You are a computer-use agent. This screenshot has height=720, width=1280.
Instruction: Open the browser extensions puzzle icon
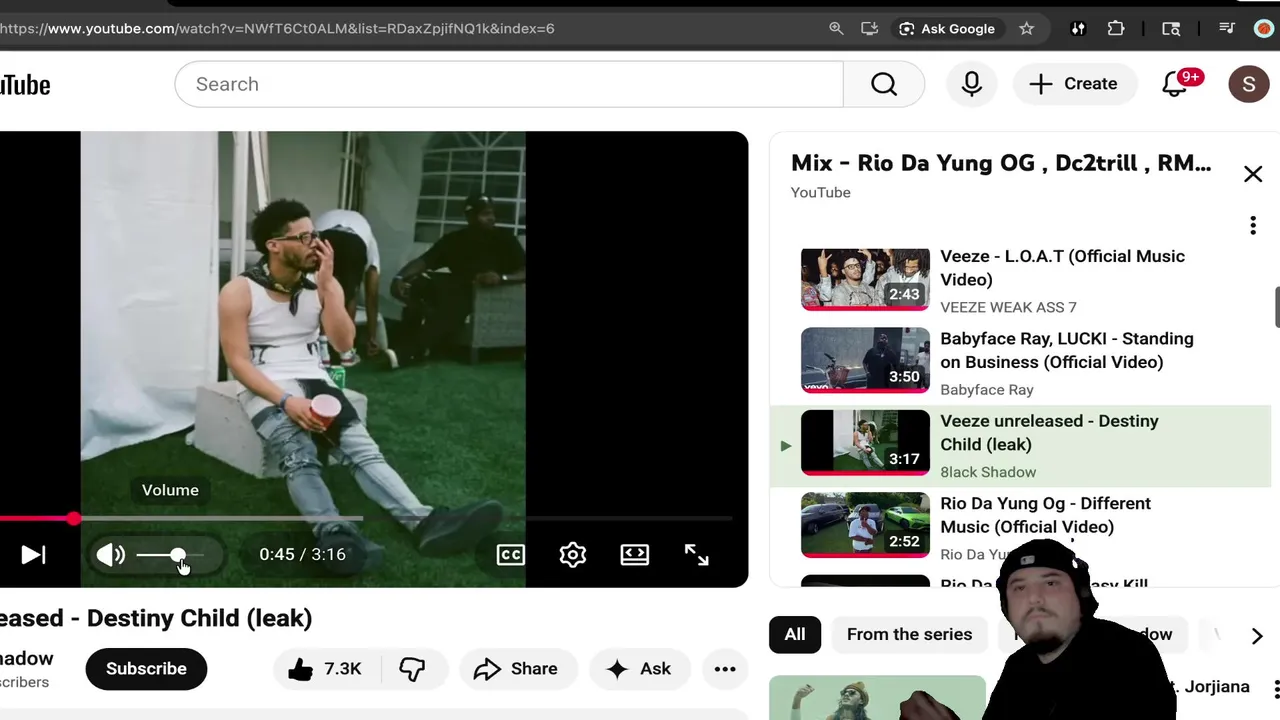1116,29
